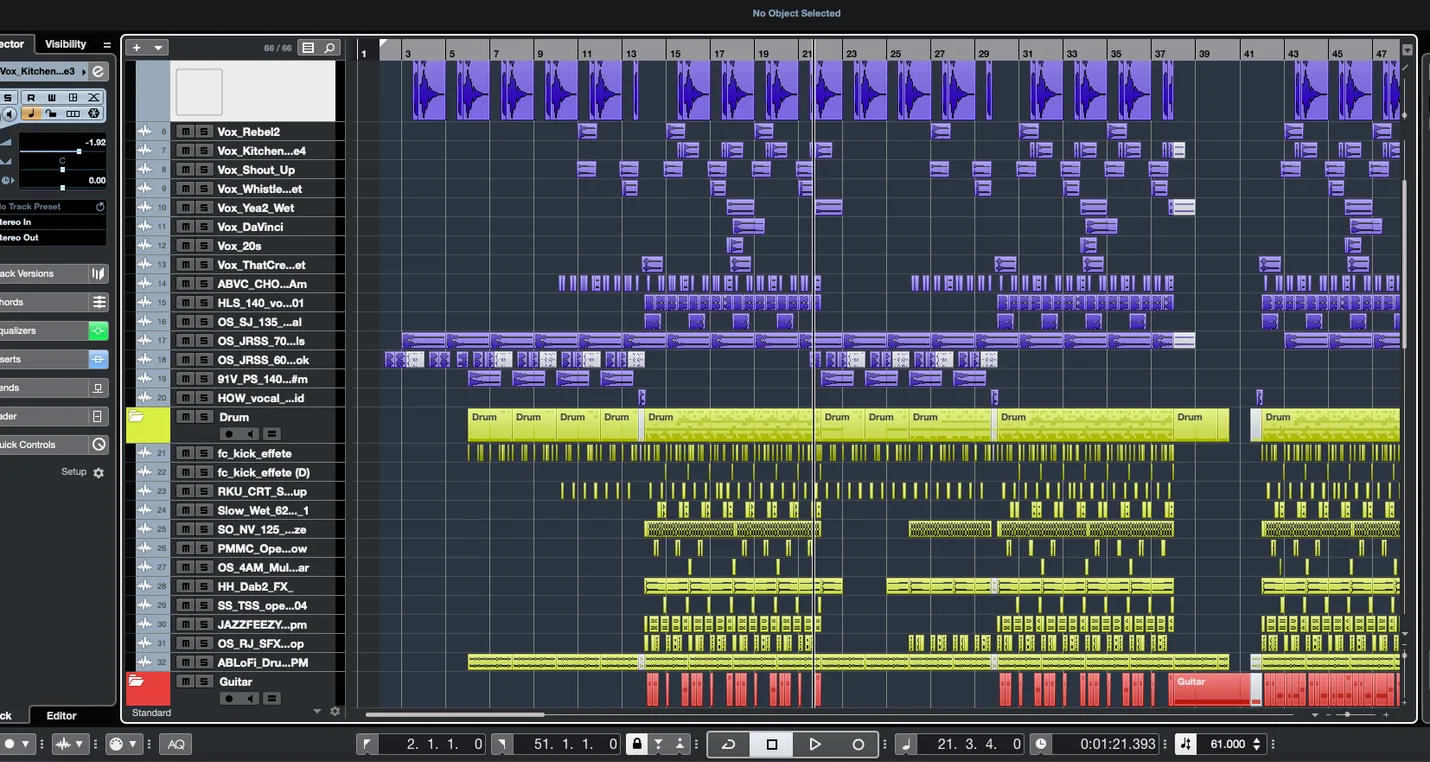This screenshot has height=762, width=1430.
Task: Click the Stop transport button
Action: 771,744
